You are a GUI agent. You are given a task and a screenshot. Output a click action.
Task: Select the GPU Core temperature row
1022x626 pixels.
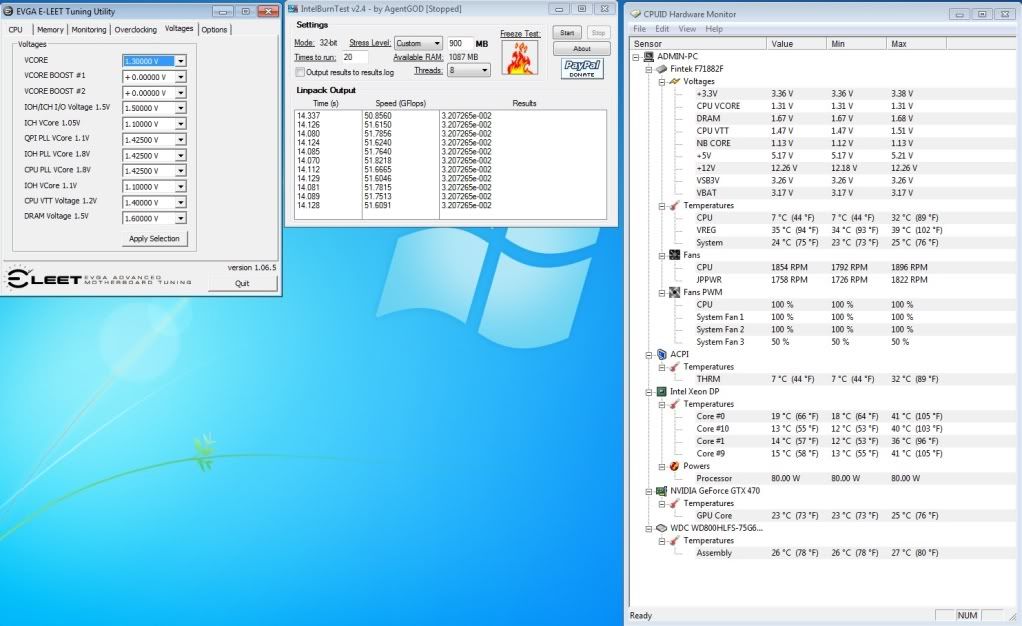[x=821, y=515]
